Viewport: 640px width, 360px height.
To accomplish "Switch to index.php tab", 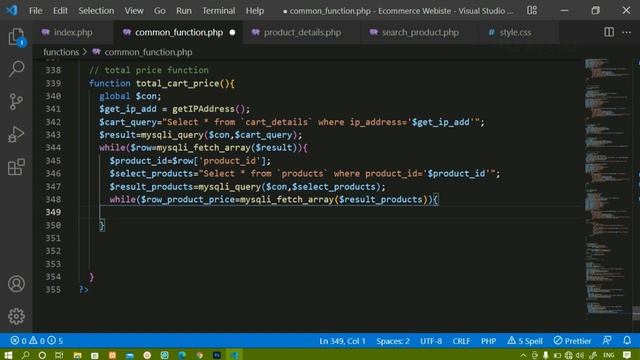I will [73, 32].
